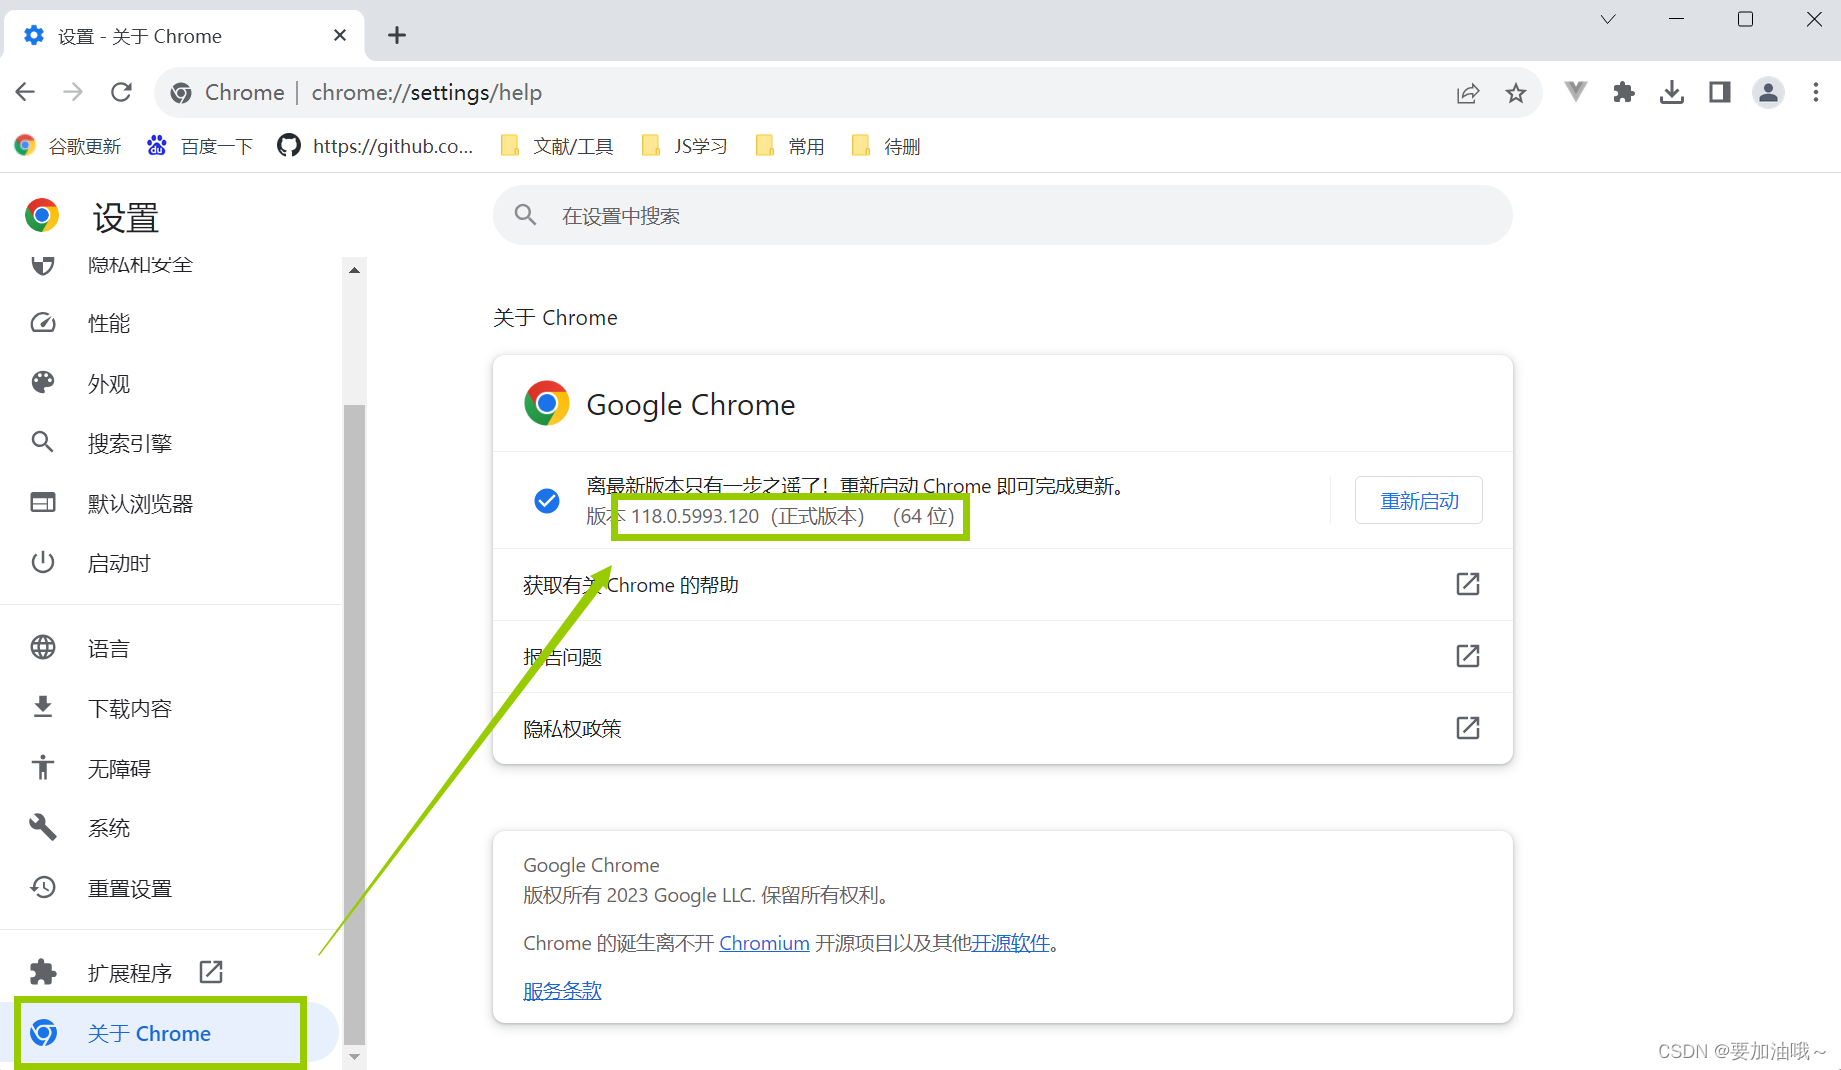The image size is (1841, 1070).
Task: Go back with the browser back arrow
Action: pyautogui.click(x=25, y=92)
